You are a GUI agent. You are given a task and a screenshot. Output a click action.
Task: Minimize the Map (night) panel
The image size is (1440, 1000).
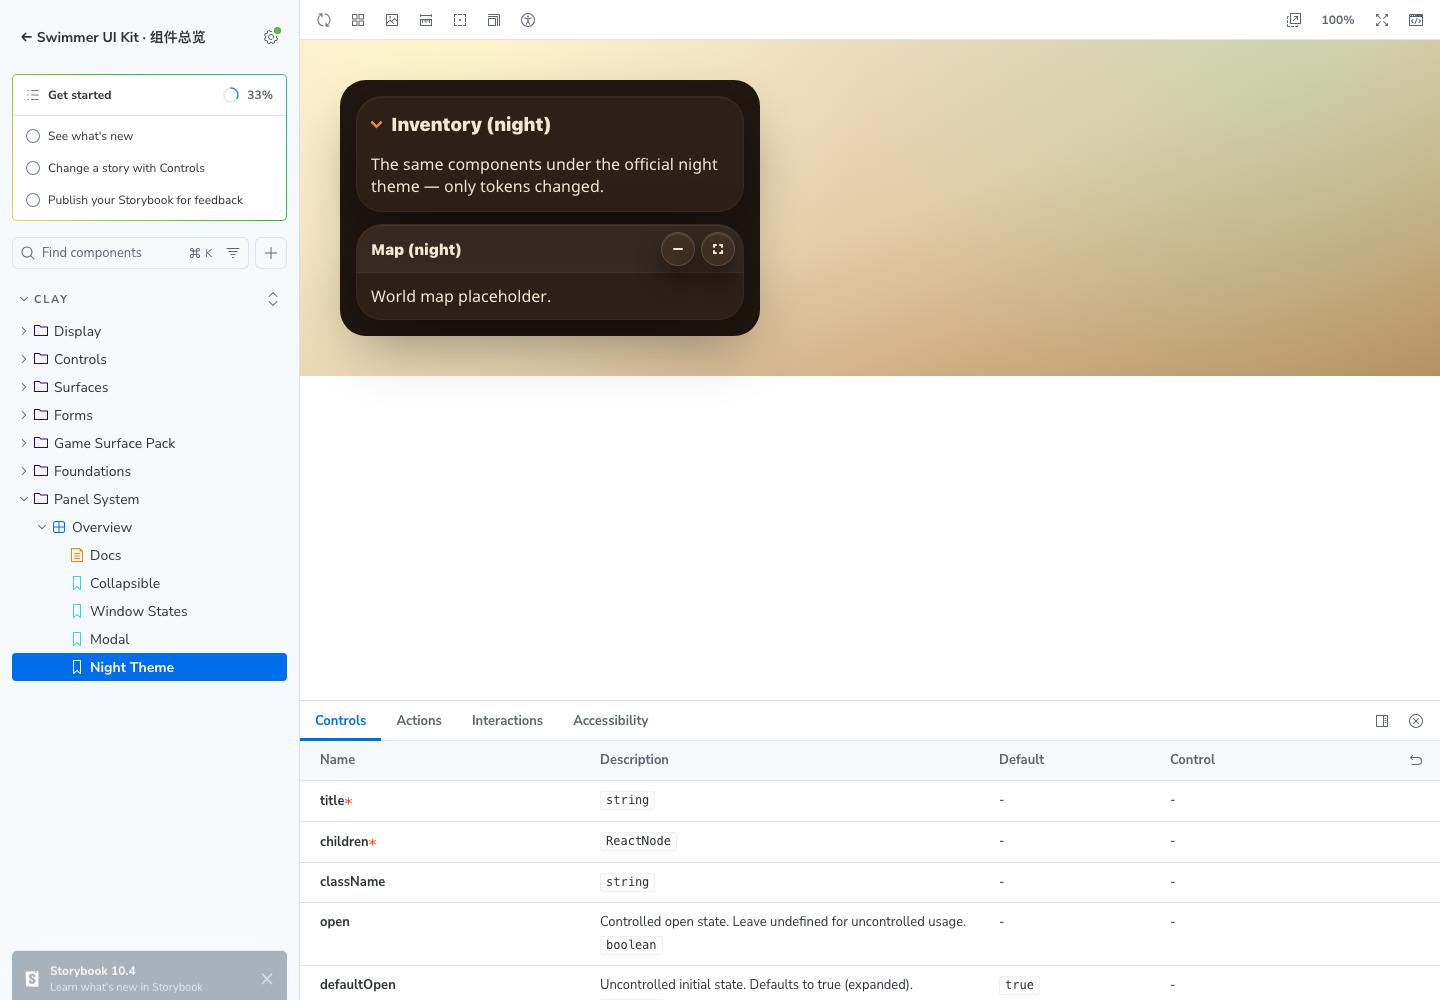point(678,249)
